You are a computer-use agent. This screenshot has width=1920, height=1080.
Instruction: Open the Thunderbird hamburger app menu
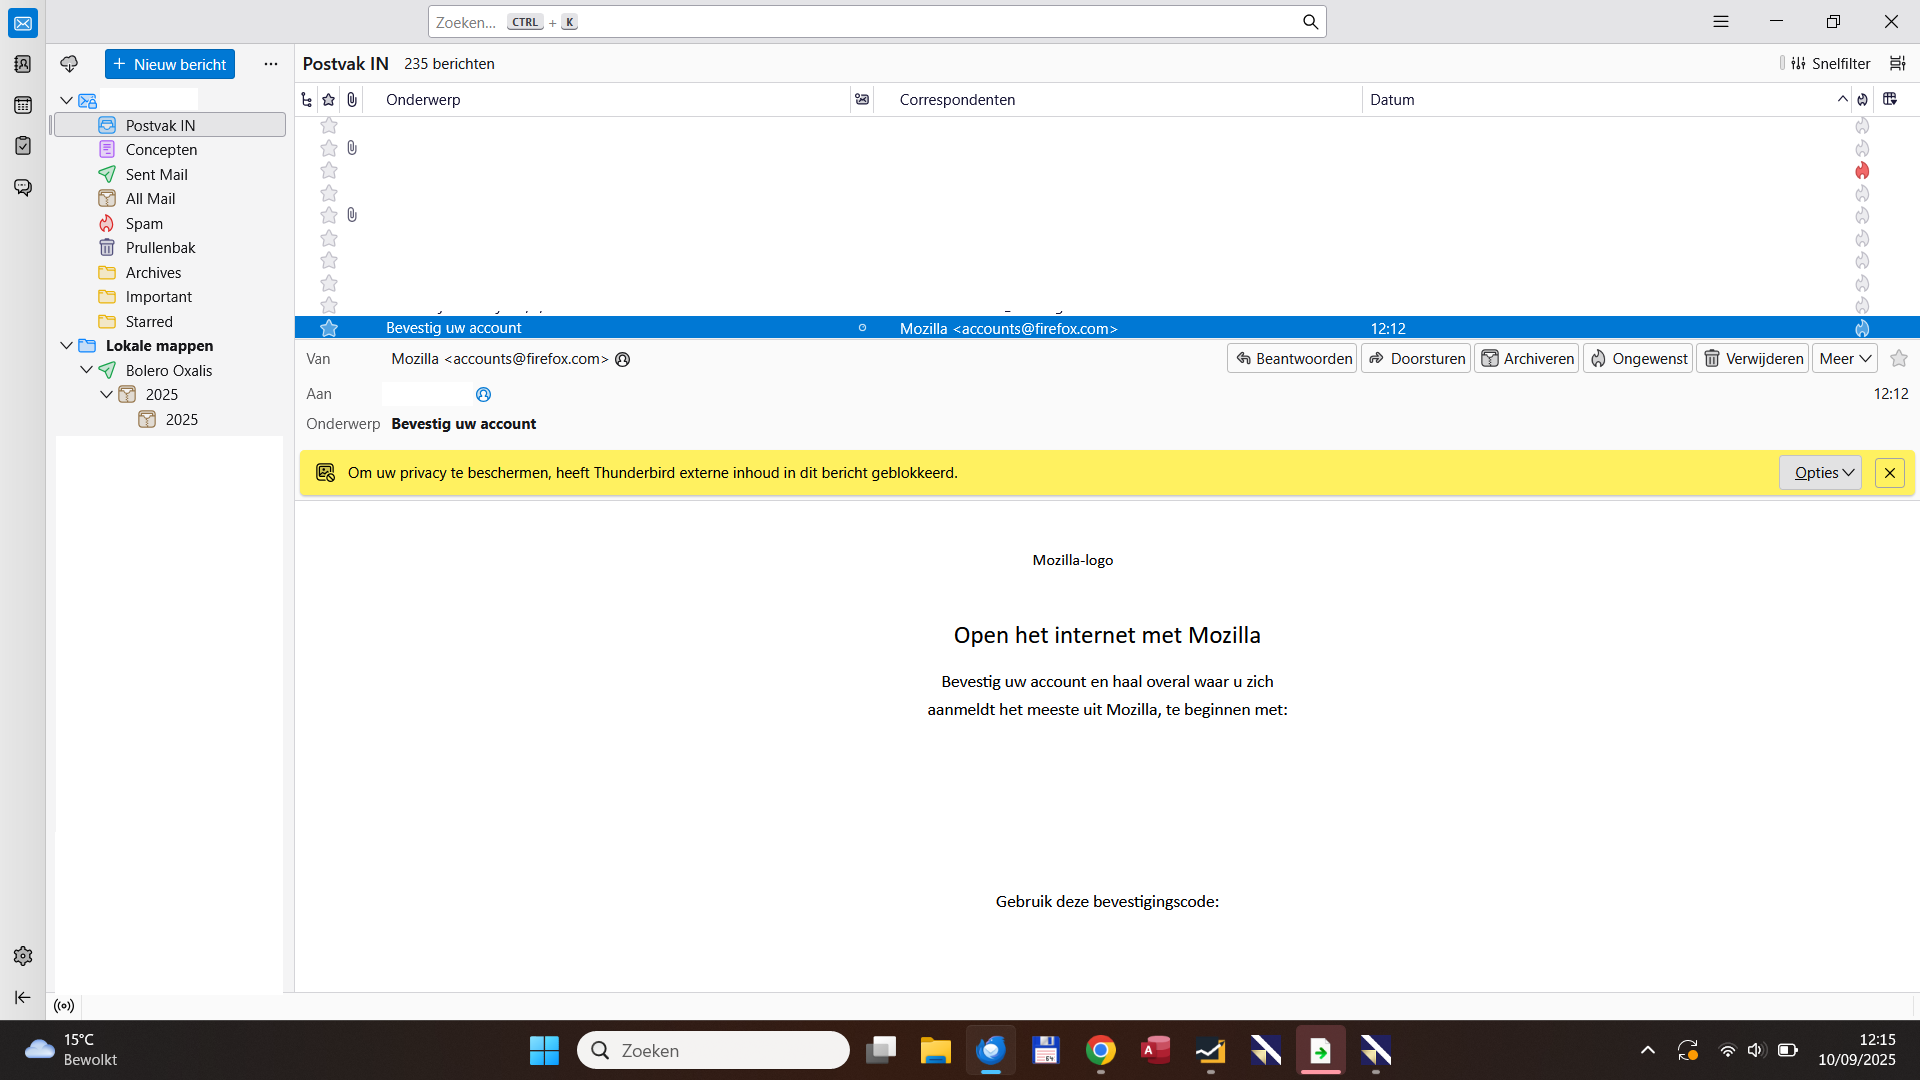[1720, 21]
